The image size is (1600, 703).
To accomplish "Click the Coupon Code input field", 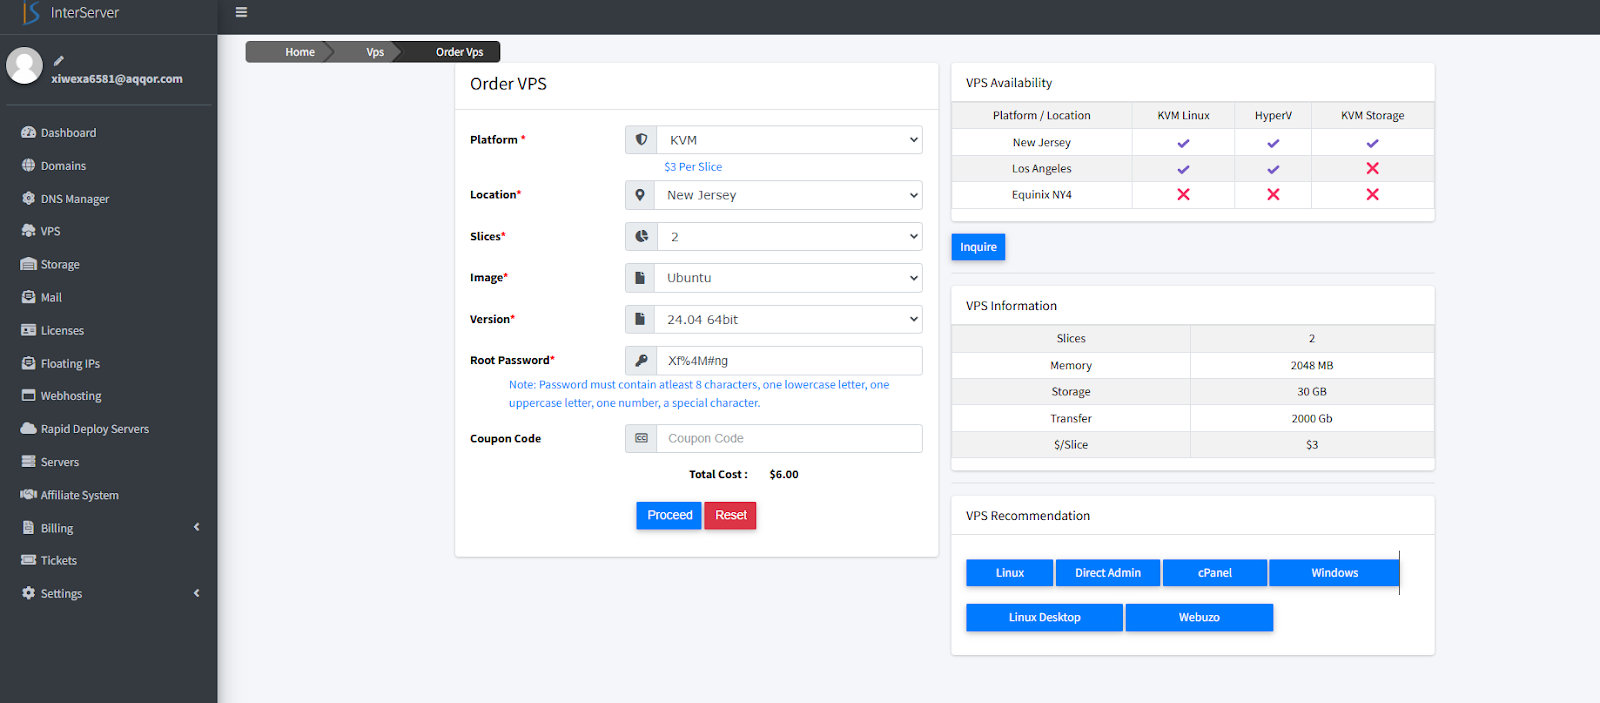I will [x=790, y=438].
